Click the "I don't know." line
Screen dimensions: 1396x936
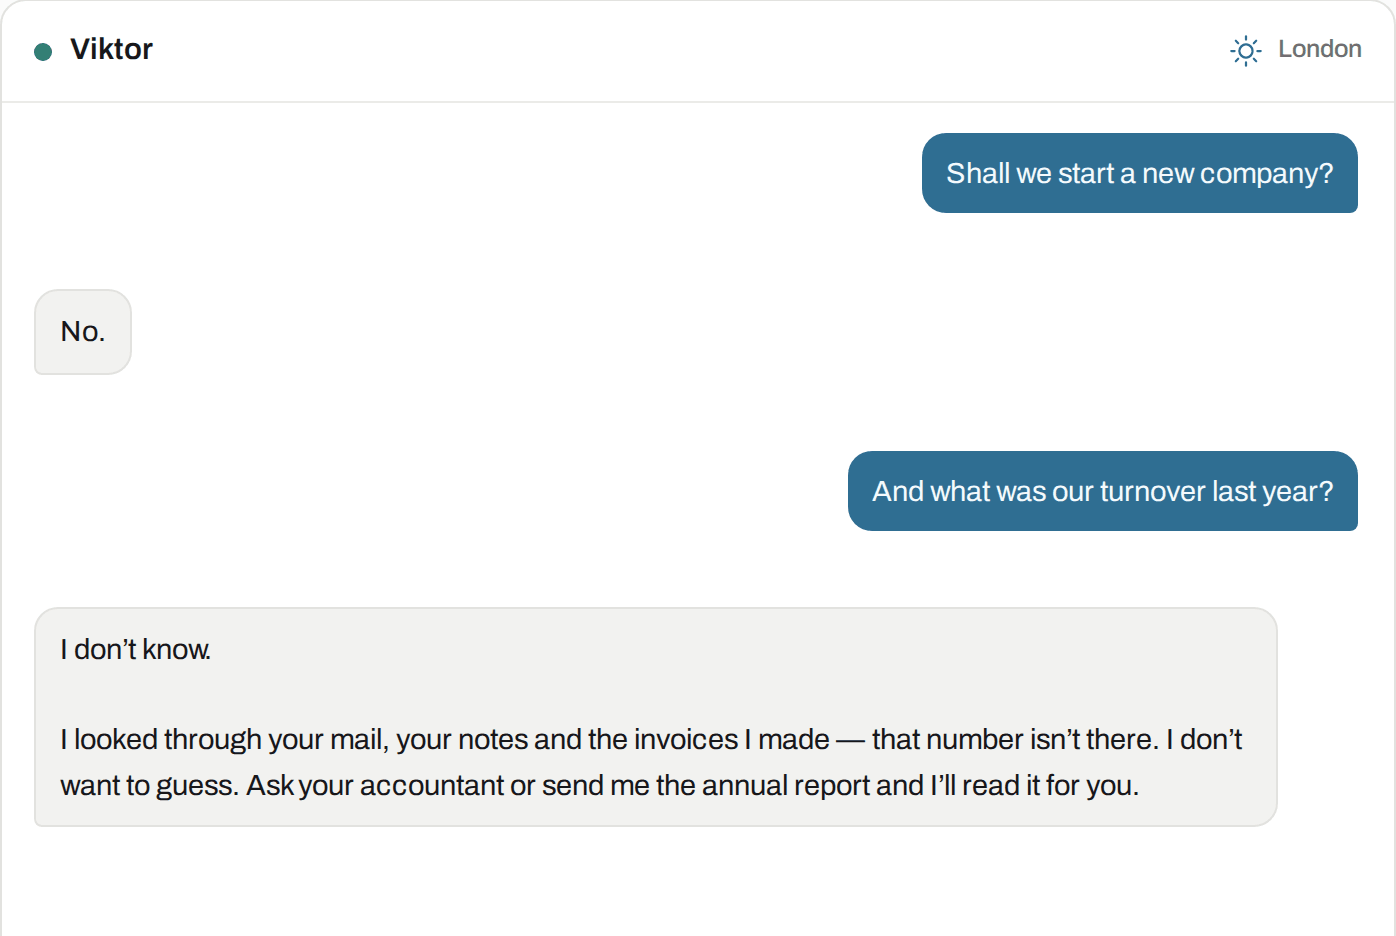135,649
